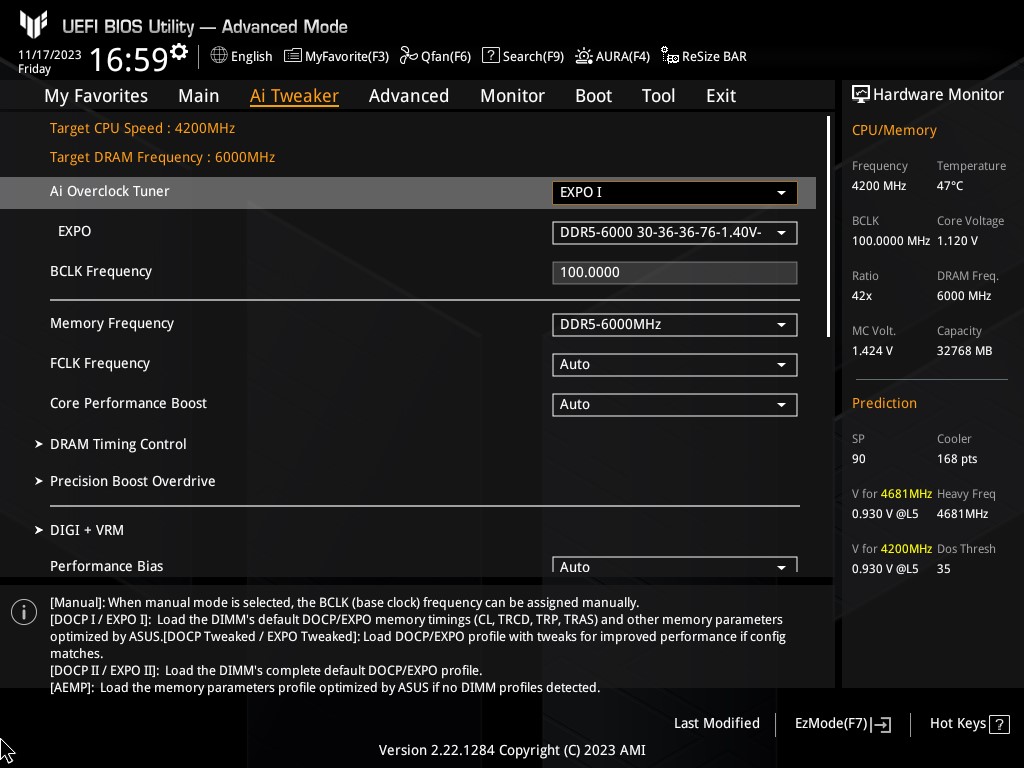Open the Tool tab
This screenshot has height=768, width=1024.
pyautogui.click(x=658, y=96)
